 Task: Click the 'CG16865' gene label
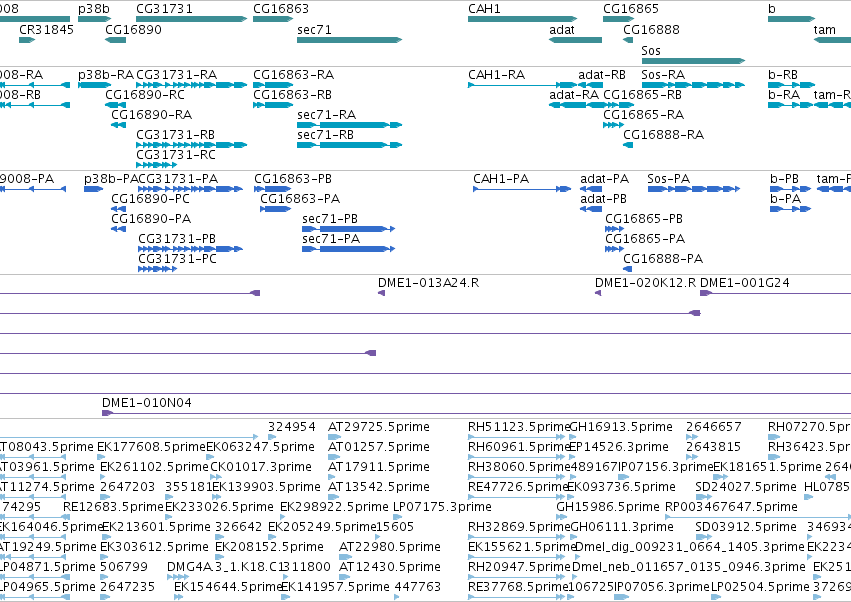(x=631, y=9)
